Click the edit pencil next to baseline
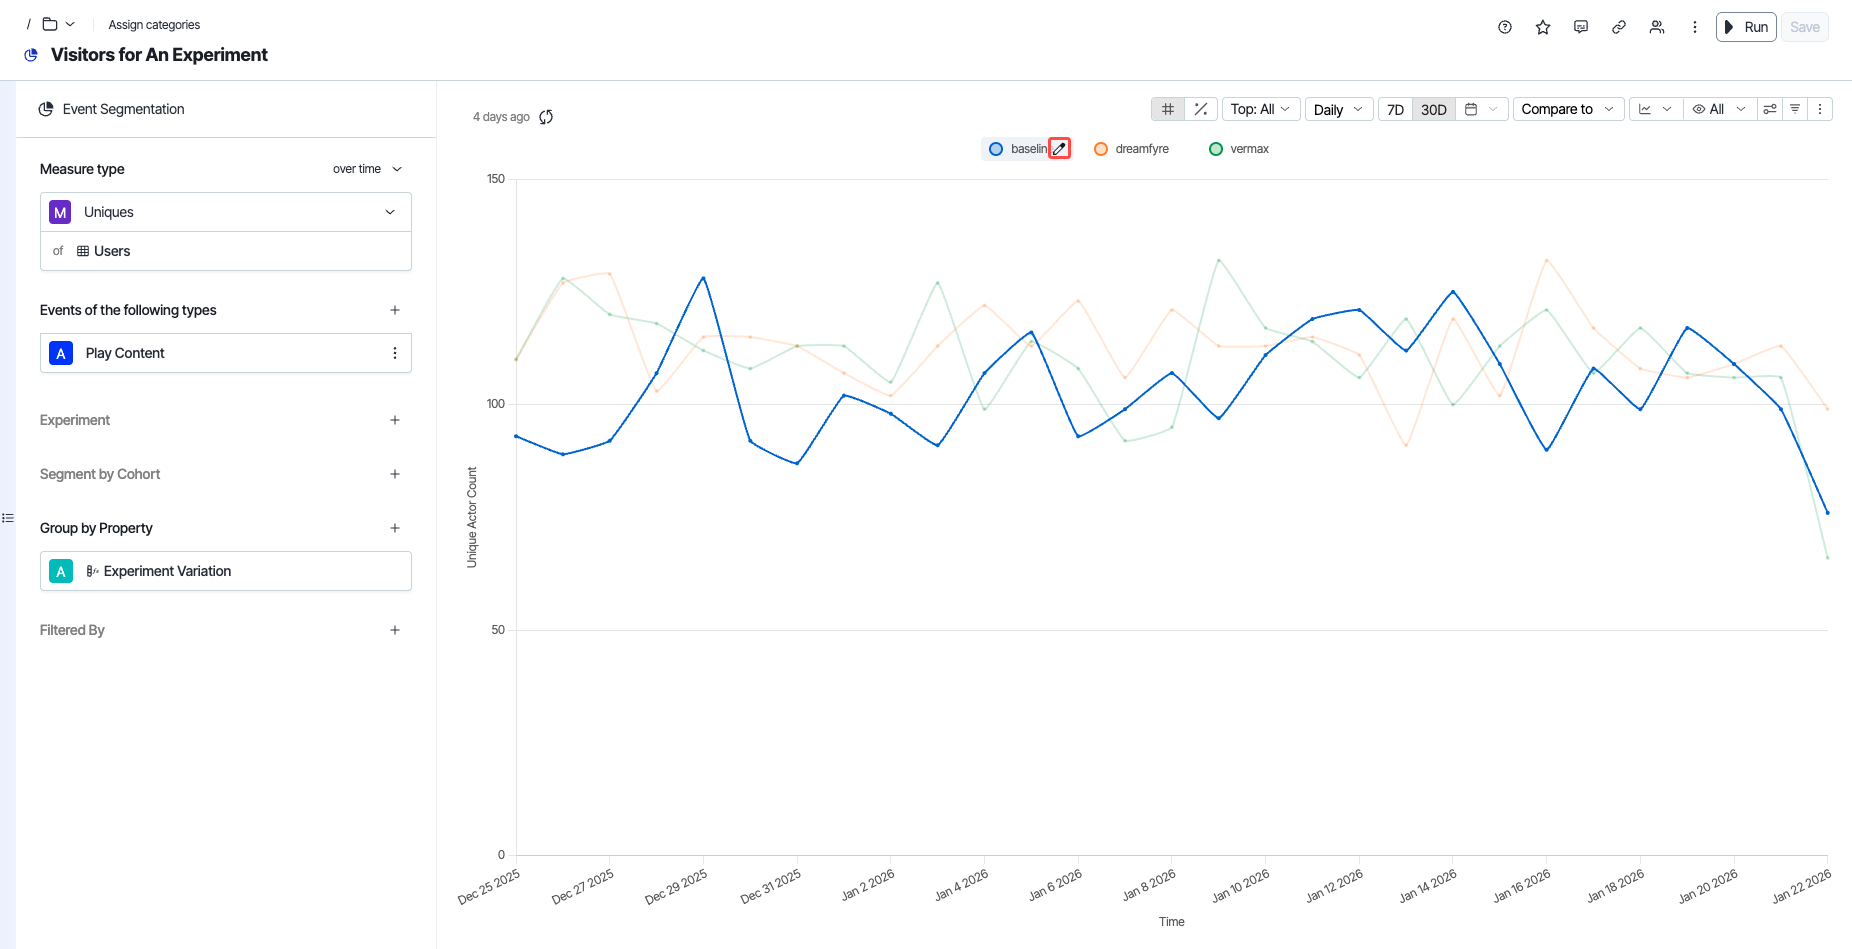Viewport: 1852px width, 949px height. click(1060, 149)
